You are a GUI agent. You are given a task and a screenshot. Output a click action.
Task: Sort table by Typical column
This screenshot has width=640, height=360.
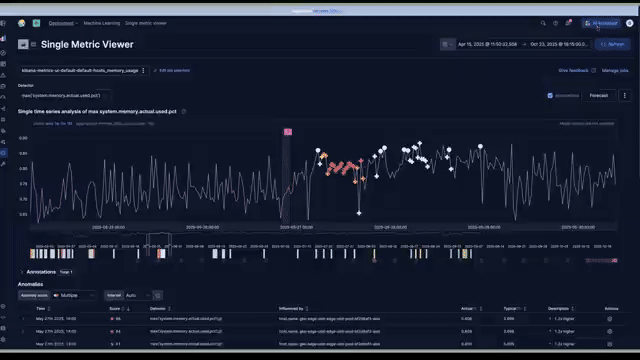click(x=515, y=309)
